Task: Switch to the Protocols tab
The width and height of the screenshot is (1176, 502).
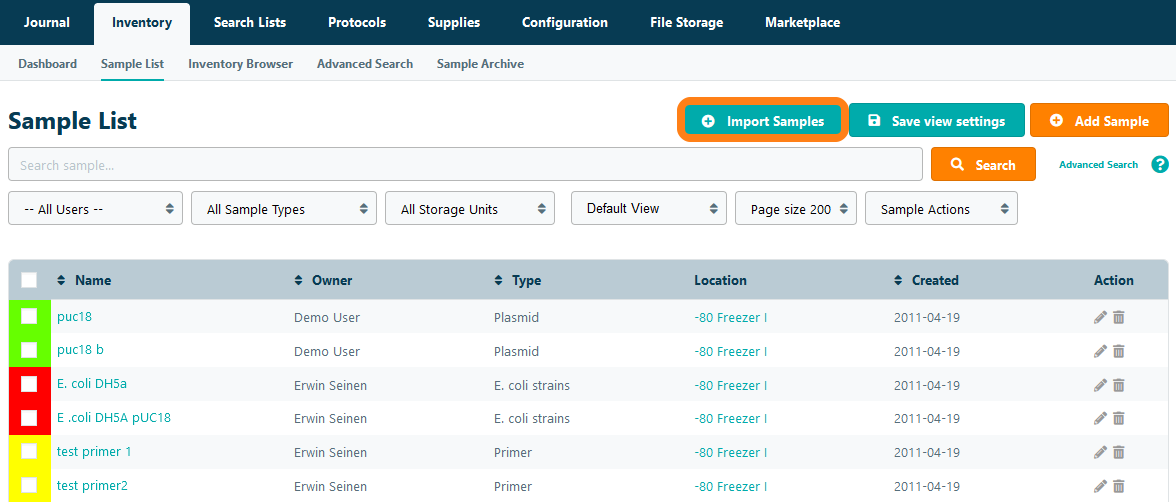Action: coord(356,22)
